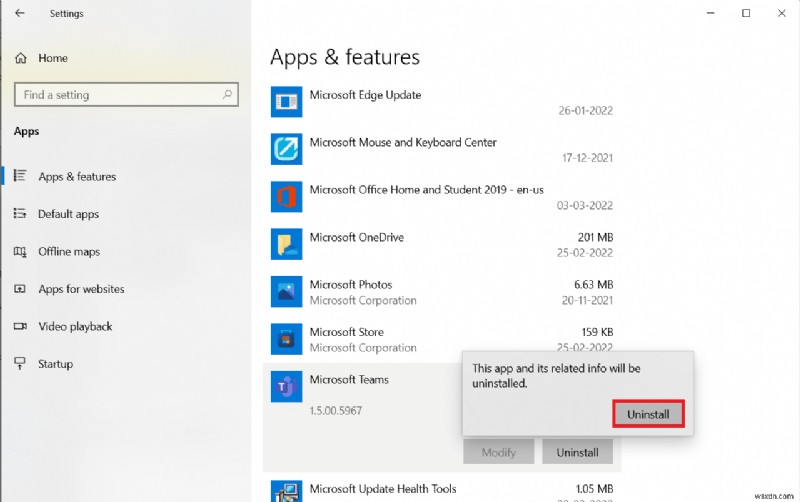
Task: Click the Apps & features list icon
Action: tap(20, 175)
